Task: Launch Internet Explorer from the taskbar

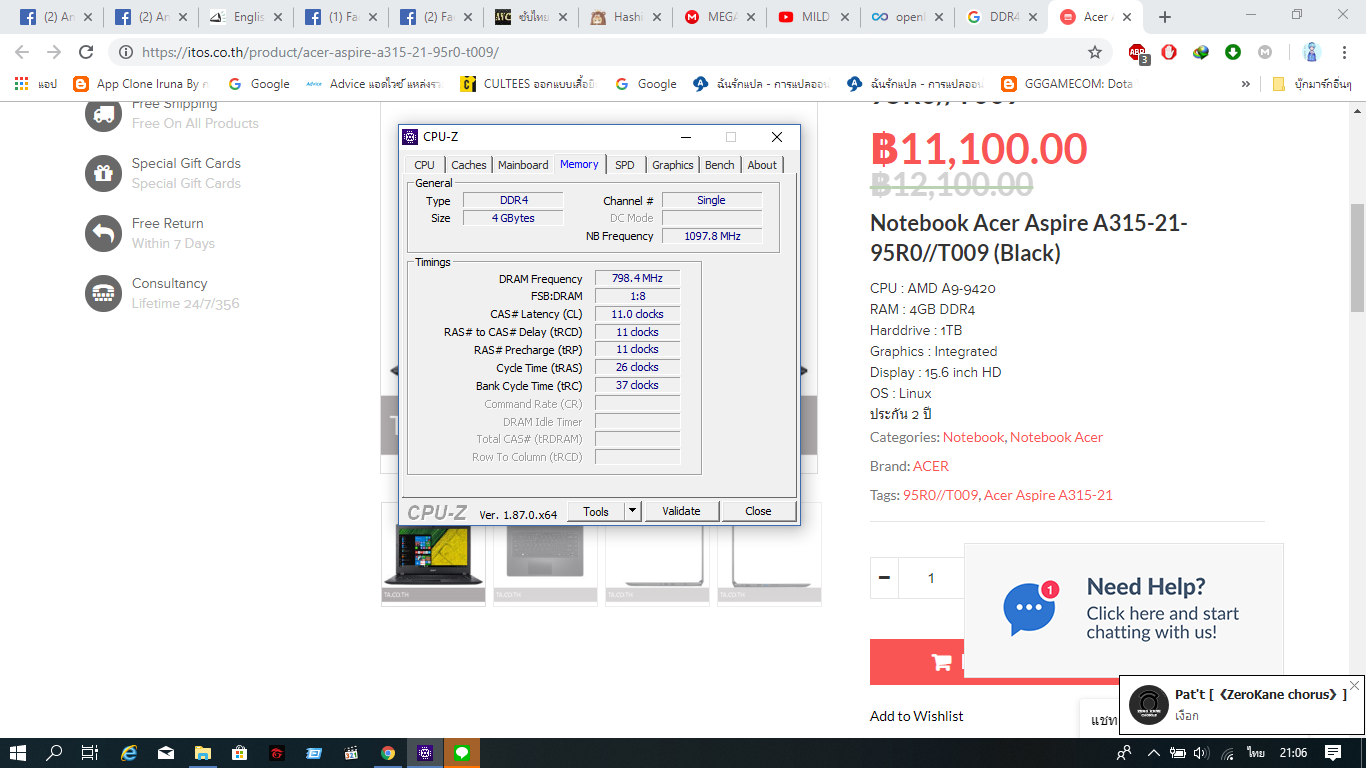Action: point(129,753)
